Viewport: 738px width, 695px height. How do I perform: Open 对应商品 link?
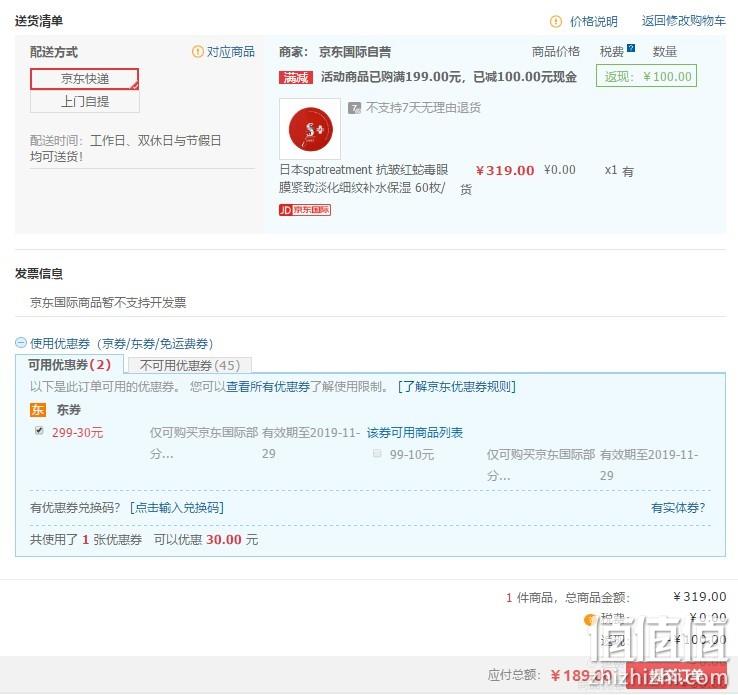pos(231,51)
